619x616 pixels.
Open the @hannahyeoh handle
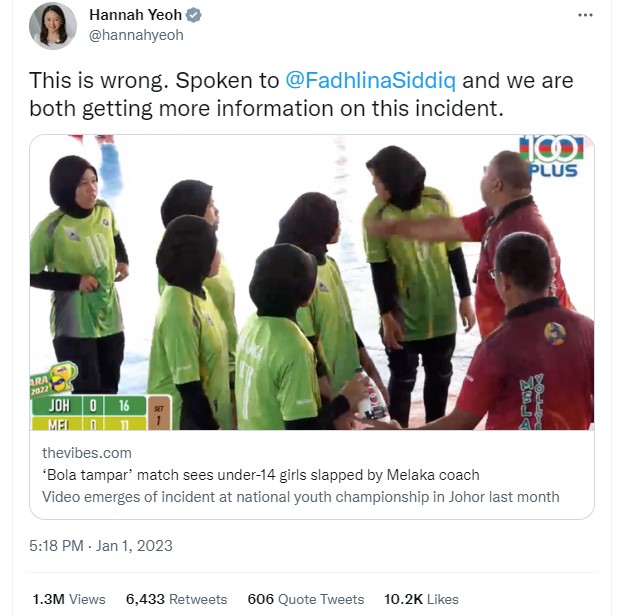(x=136, y=35)
